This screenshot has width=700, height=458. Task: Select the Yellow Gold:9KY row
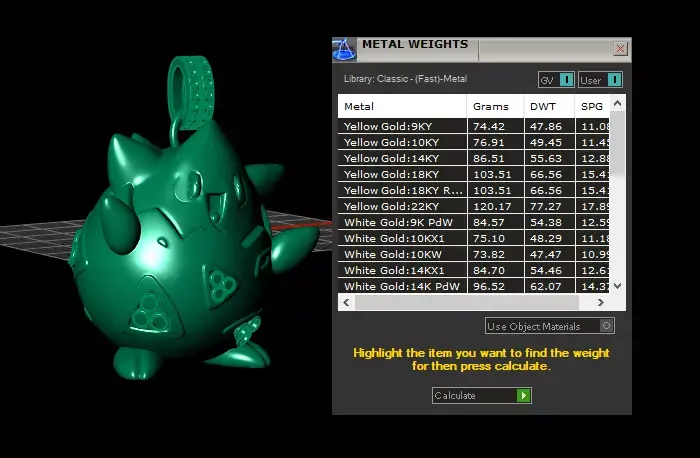474,126
